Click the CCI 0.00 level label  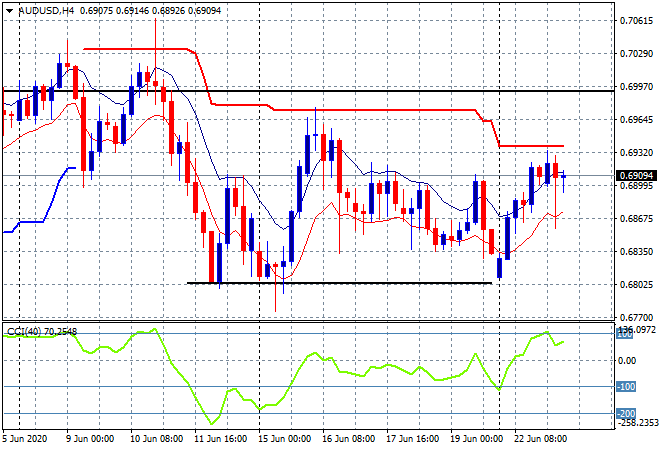click(x=628, y=361)
